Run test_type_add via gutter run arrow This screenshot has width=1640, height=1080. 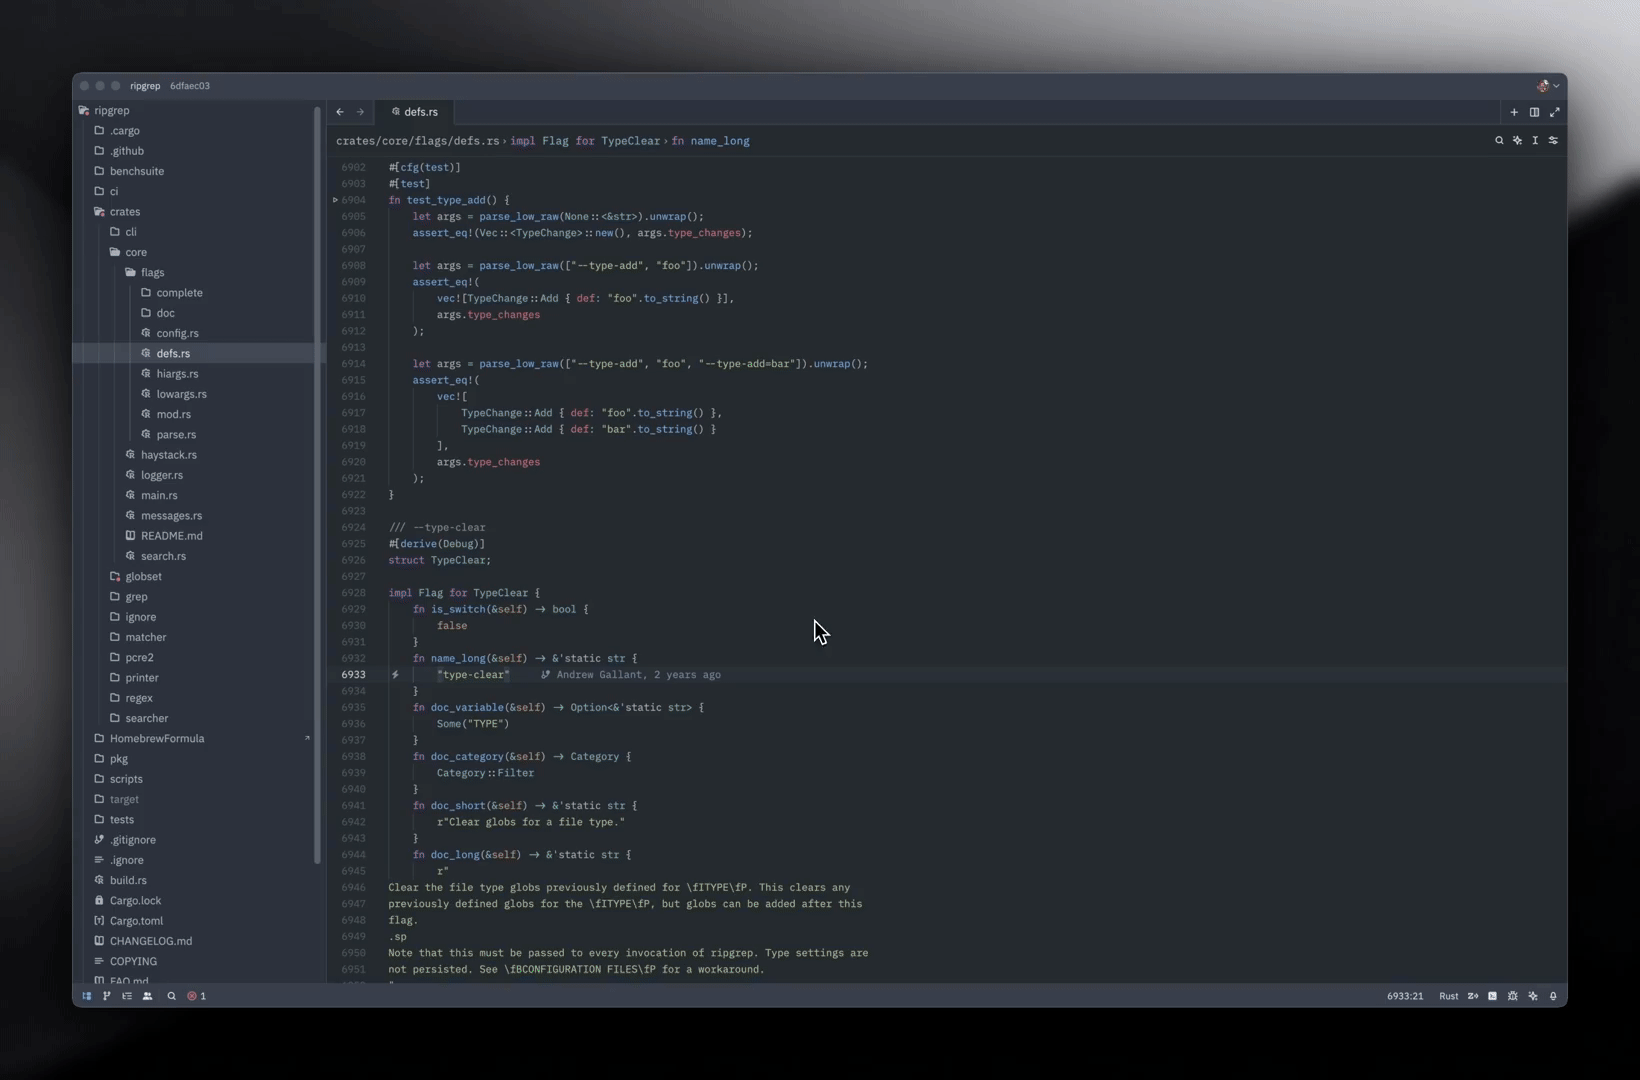click(335, 200)
